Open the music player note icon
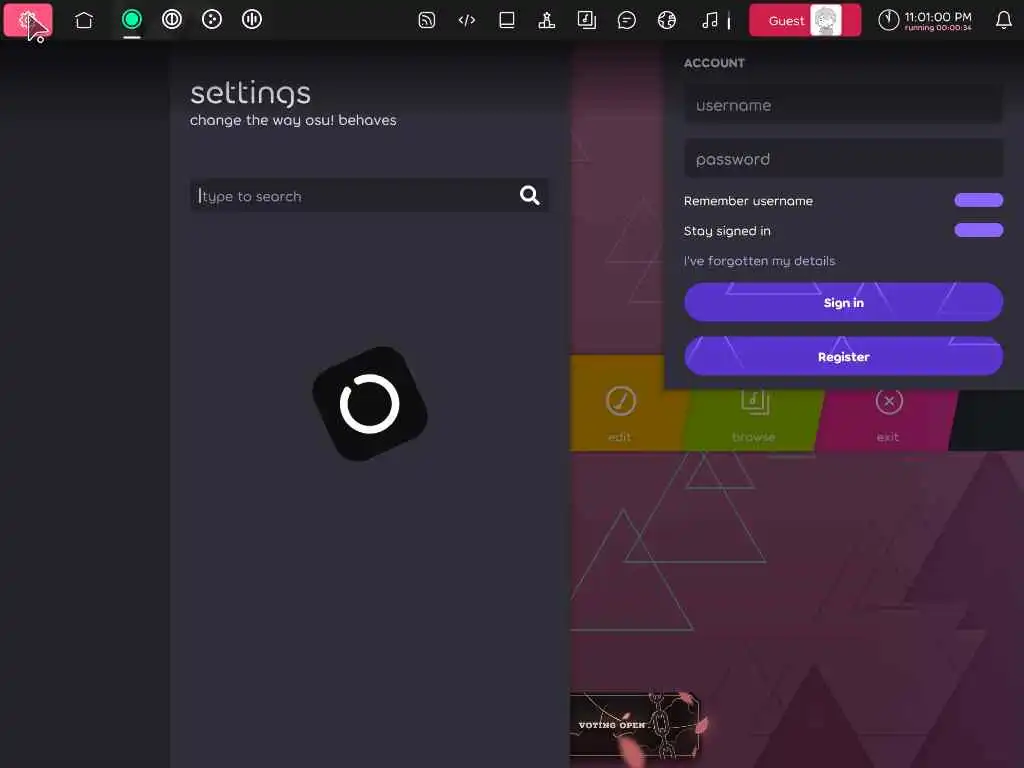This screenshot has height=768, width=1024. point(709,20)
